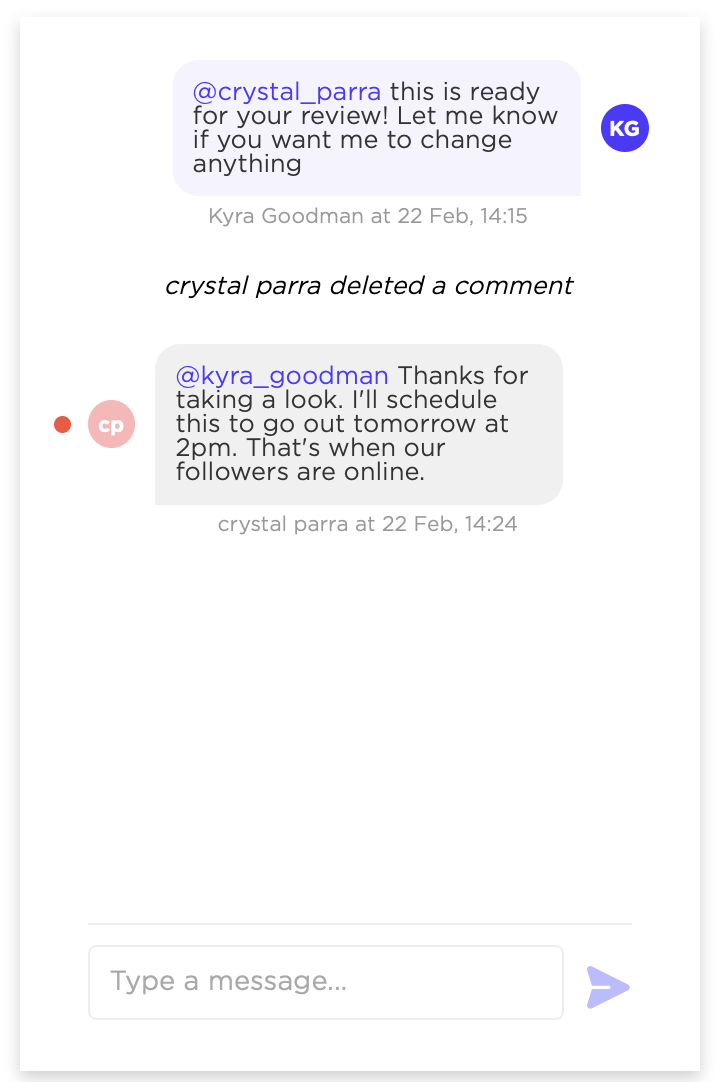Select Kyra's ready for review message bubble

click(377, 128)
